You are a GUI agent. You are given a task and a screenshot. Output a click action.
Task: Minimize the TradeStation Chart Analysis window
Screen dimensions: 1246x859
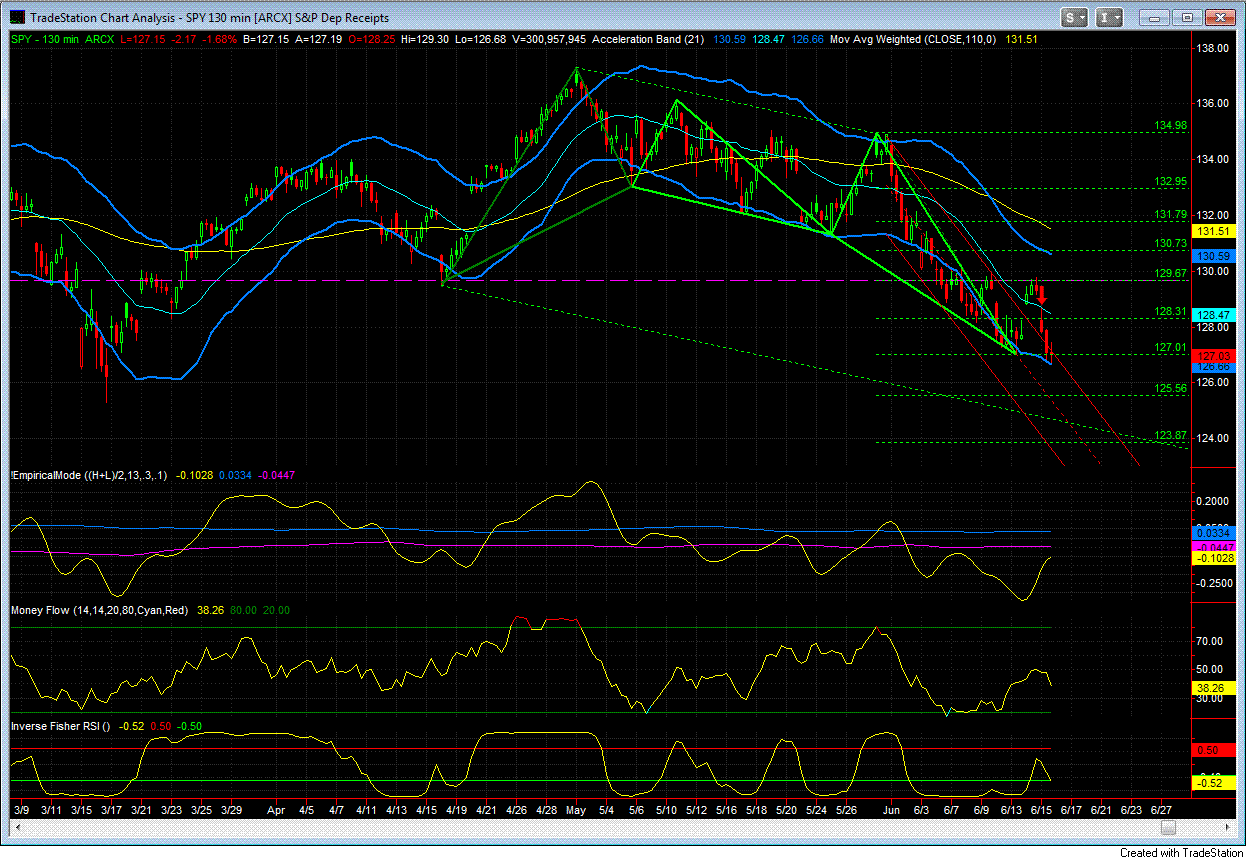pyautogui.click(x=1156, y=17)
